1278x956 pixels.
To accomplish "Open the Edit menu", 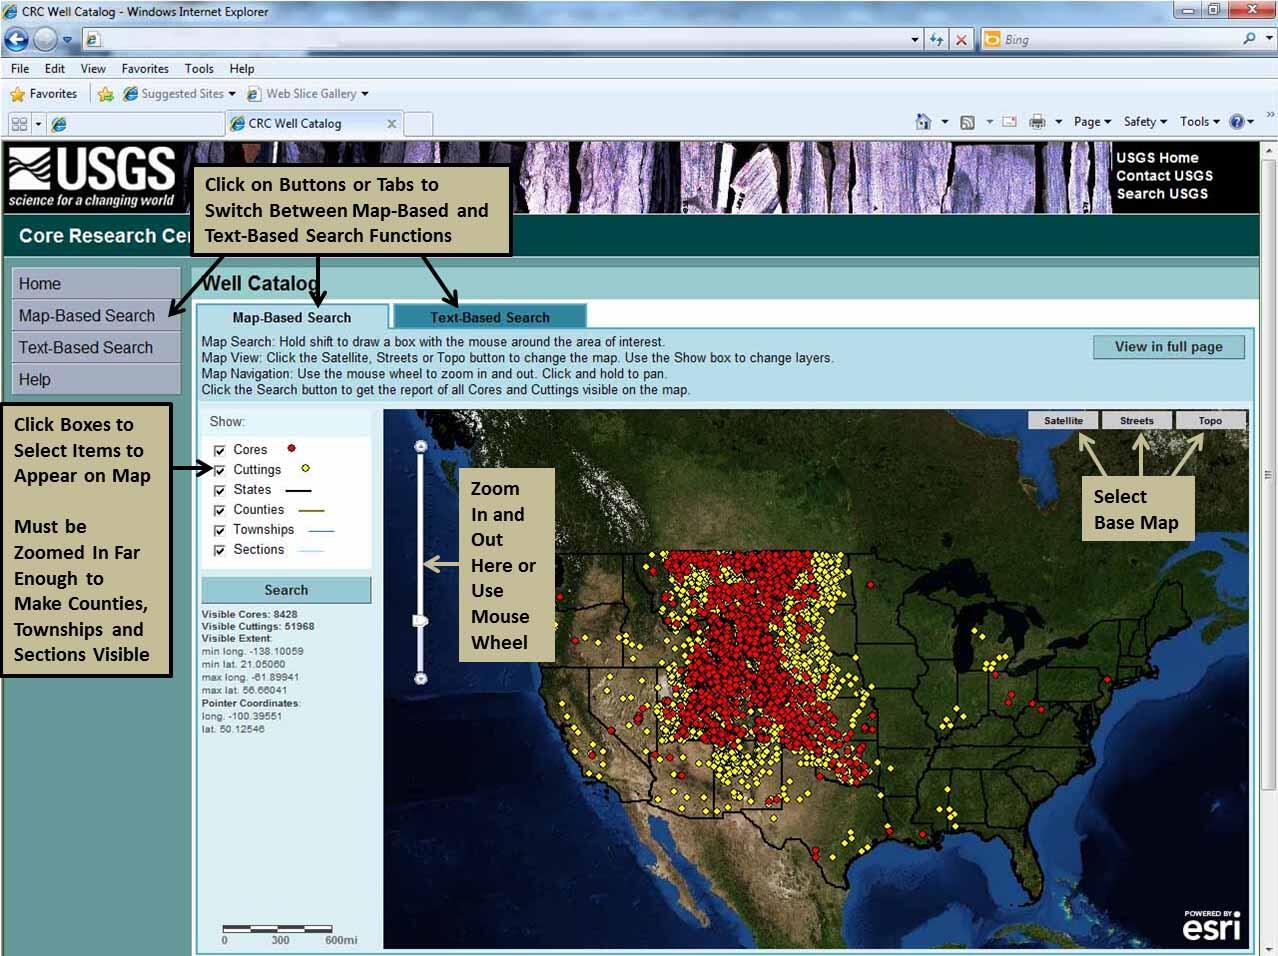I will pos(55,69).
